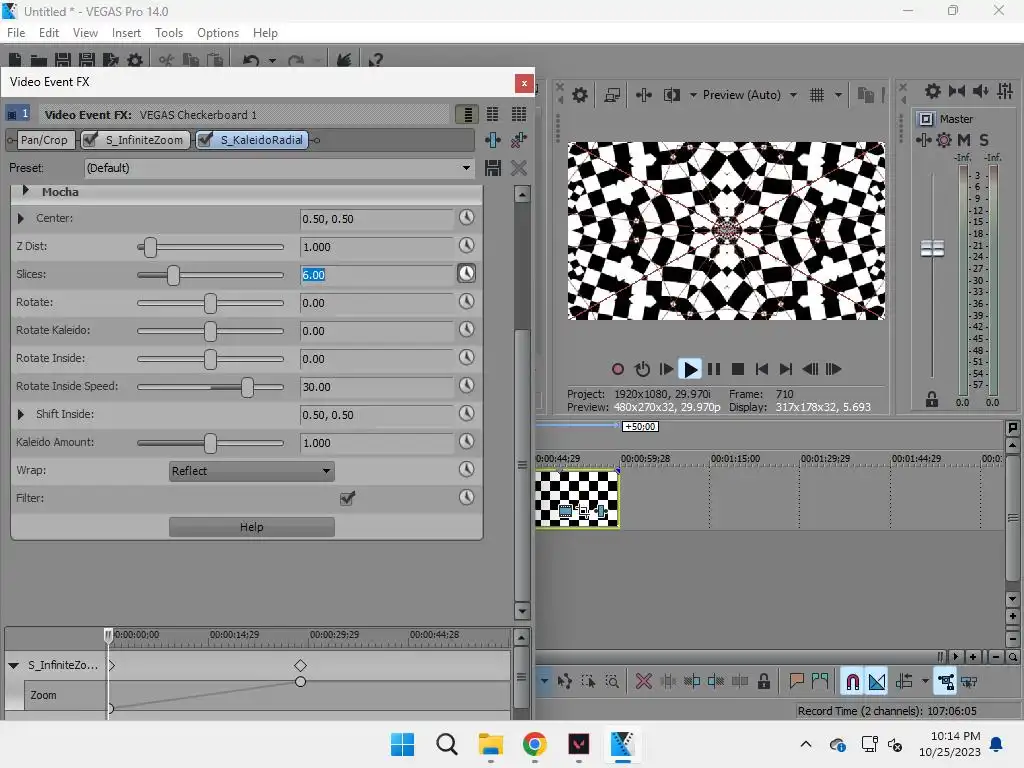Image resolution: width=1024 pixels, height=768 pixels.
Task: Select the Pan/Crop chain button
Action: (x=44, y=140)
